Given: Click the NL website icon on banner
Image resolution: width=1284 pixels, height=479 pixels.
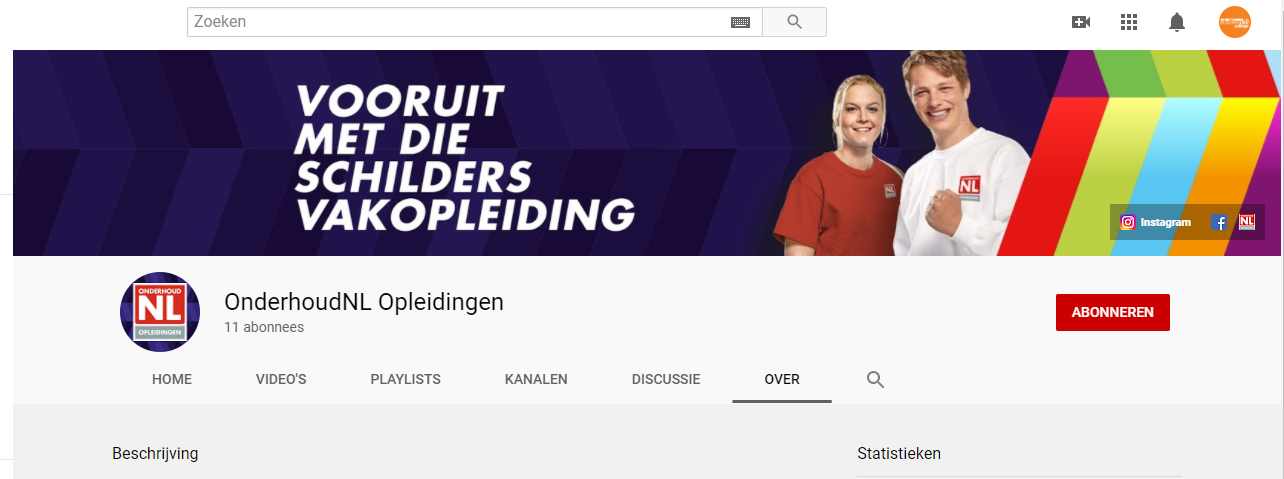Looking at the screenshot, I should (1247, 222).
